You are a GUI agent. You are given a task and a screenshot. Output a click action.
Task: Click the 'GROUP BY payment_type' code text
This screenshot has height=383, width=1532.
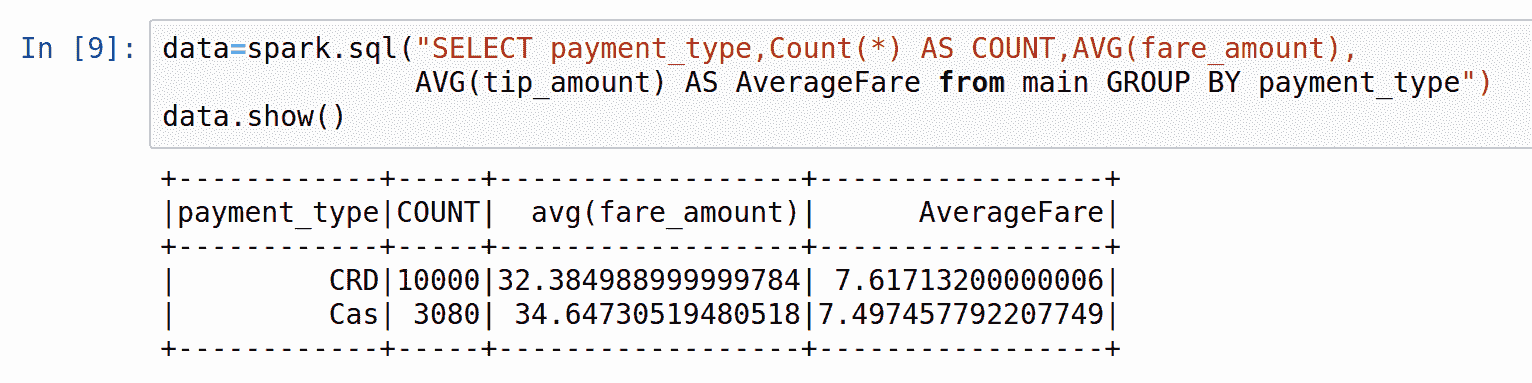coord(1283,83)
